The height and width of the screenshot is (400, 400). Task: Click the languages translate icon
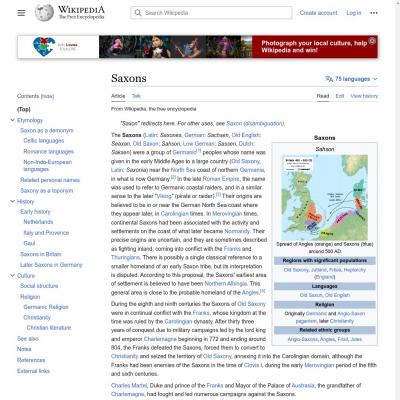pyautogui.click(x=329, y=79)
